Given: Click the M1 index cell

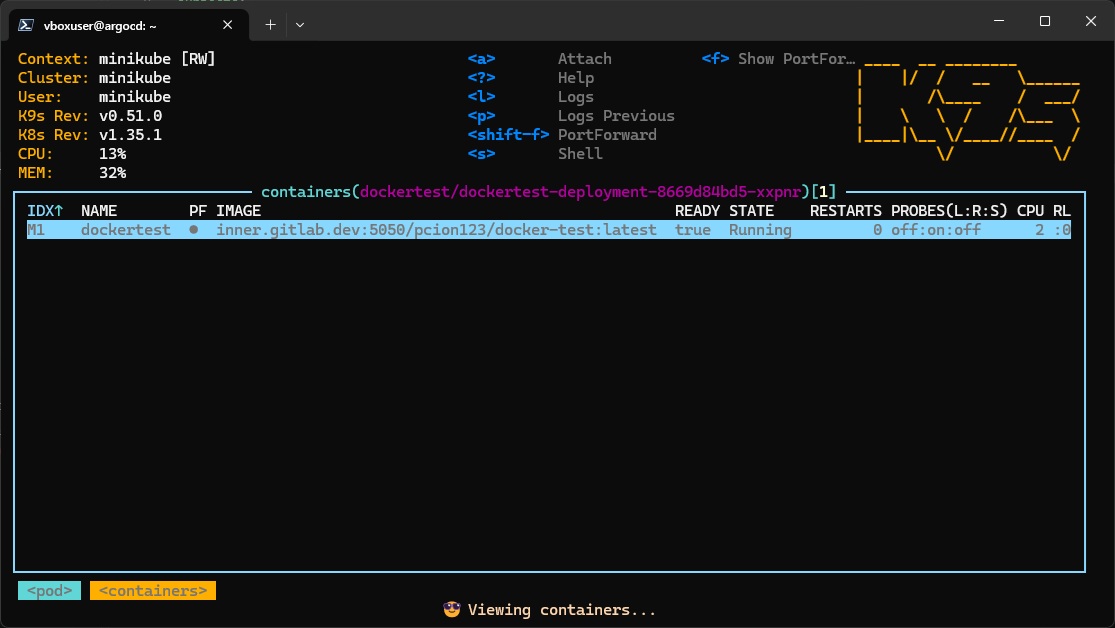Looking at the screenshot, I should point(36,230).
